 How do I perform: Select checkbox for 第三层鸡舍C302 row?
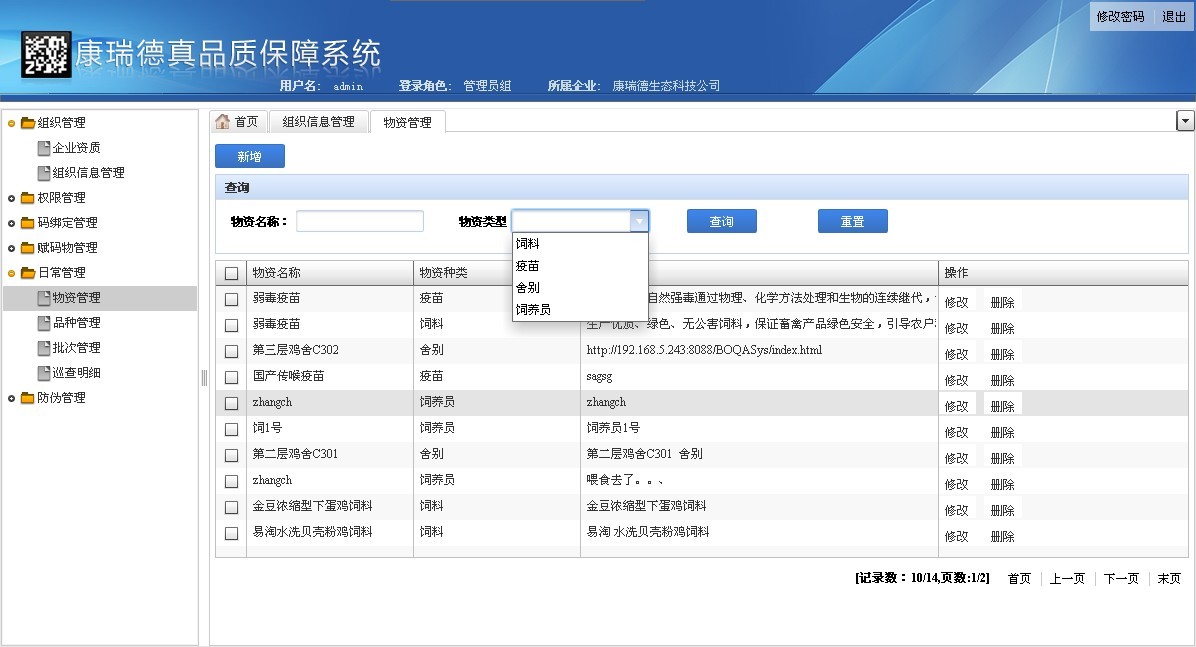click(x=232, y=352)
